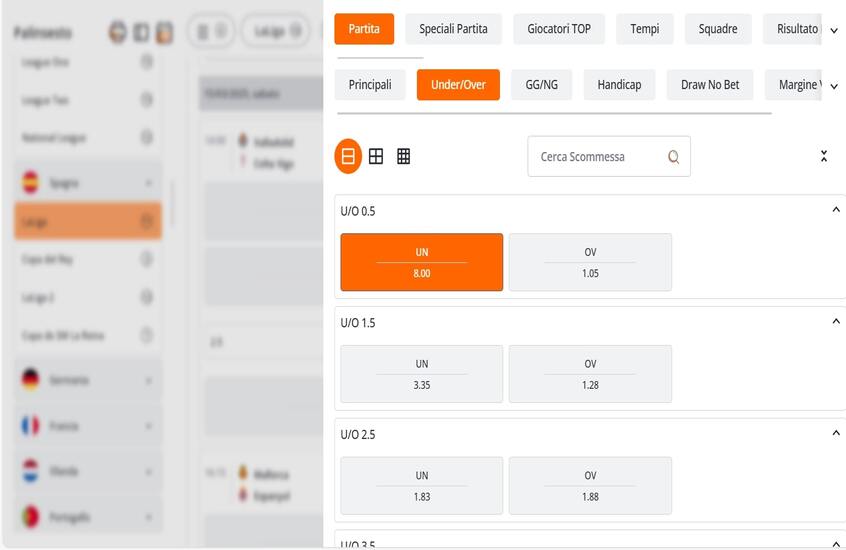Viewport: 846px width, 550px height.
Task: Focus the Cerca Scommessa search field
Action: pos(598,157)
